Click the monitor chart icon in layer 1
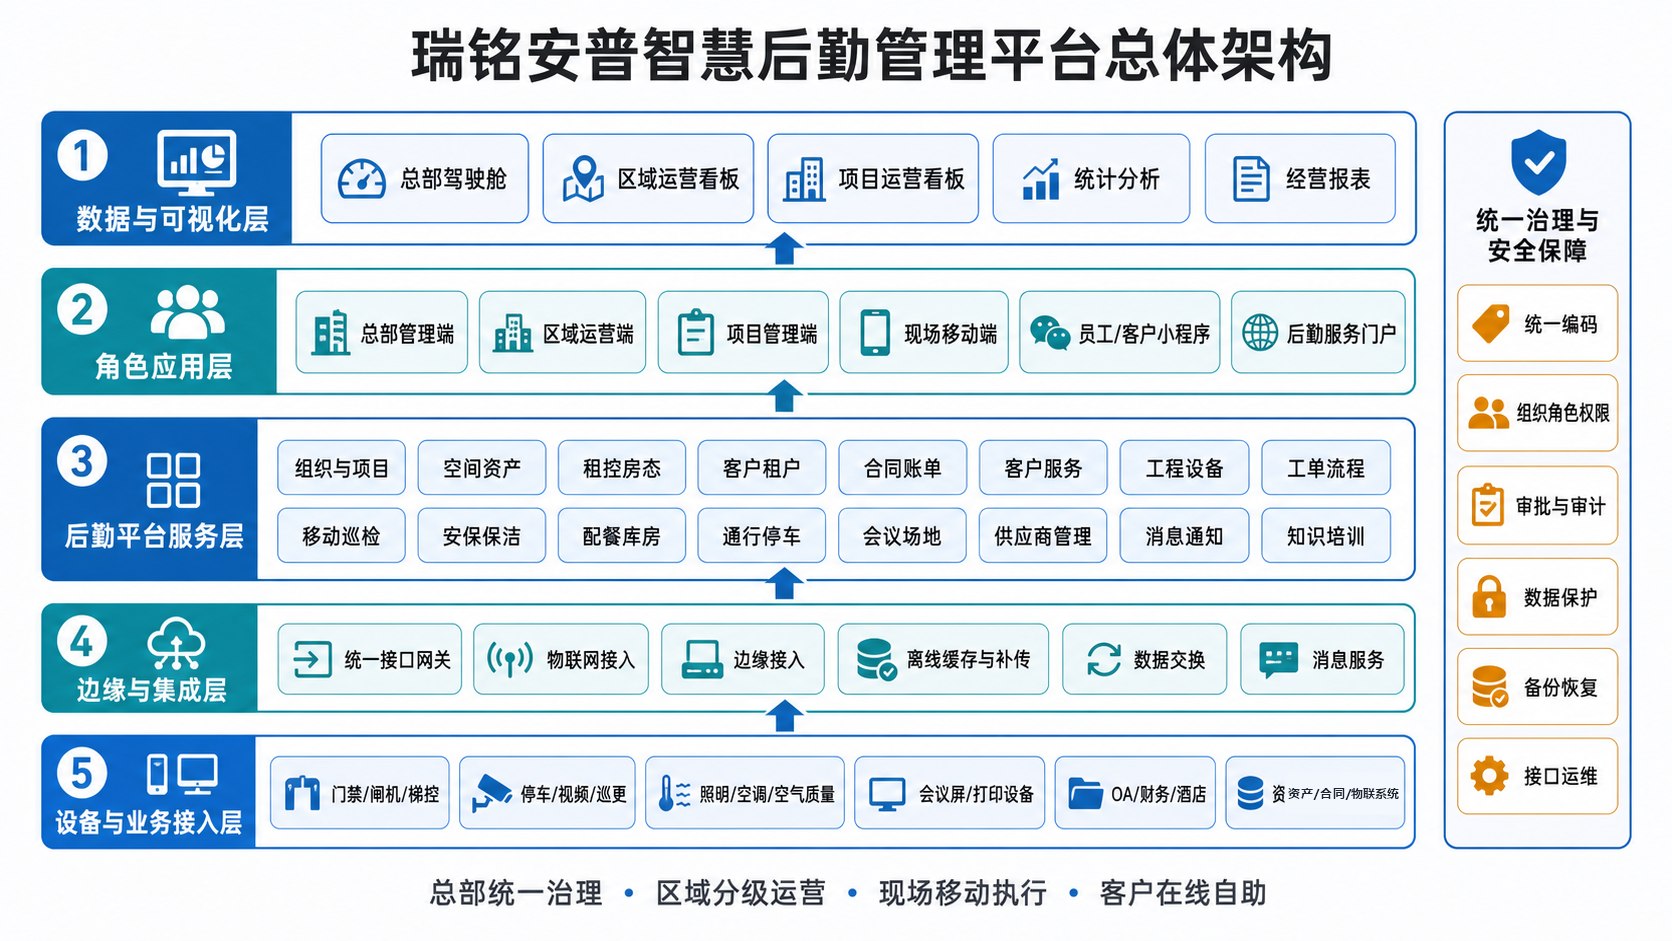 197,162
